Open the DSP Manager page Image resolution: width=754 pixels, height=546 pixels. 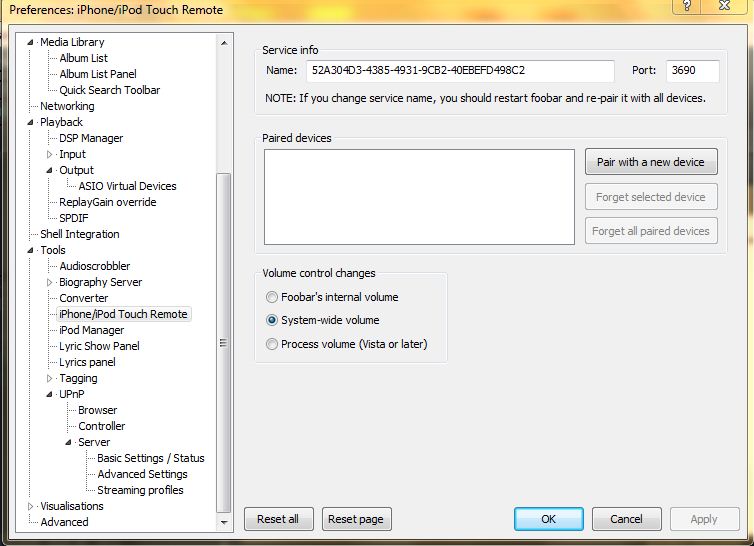91,139
